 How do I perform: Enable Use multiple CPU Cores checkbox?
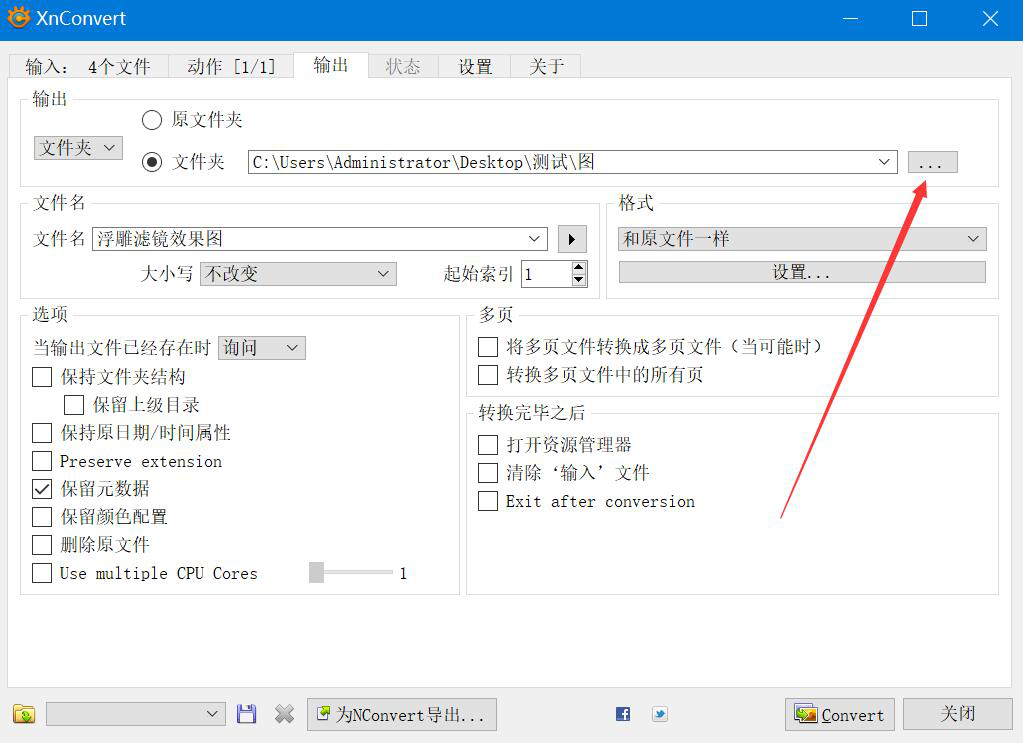(42, 573)
